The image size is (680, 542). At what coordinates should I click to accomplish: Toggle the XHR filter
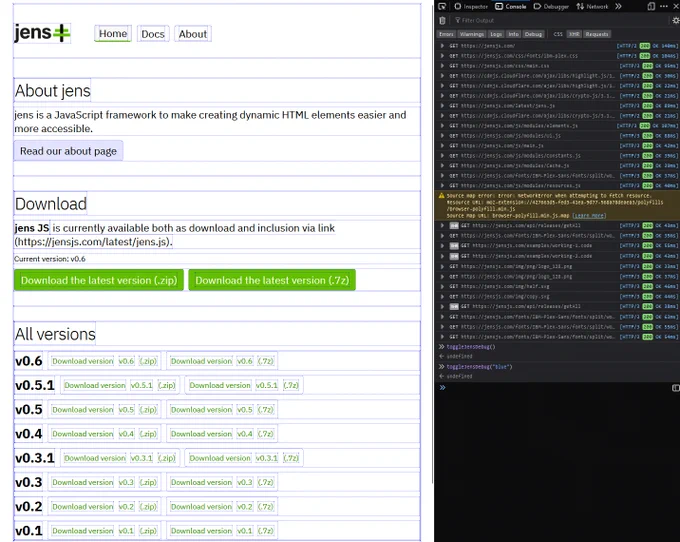574,34
